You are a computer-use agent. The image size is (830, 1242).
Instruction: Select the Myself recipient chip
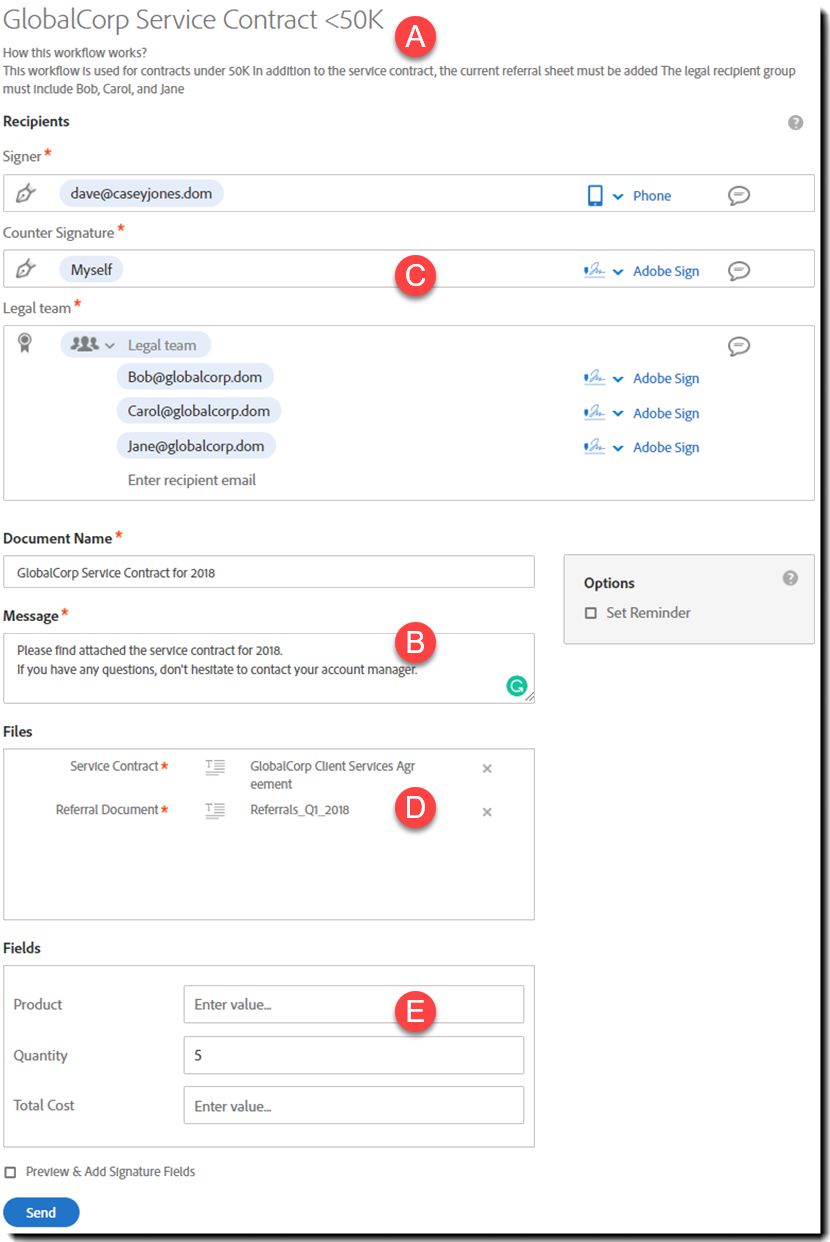pos(91,269)
